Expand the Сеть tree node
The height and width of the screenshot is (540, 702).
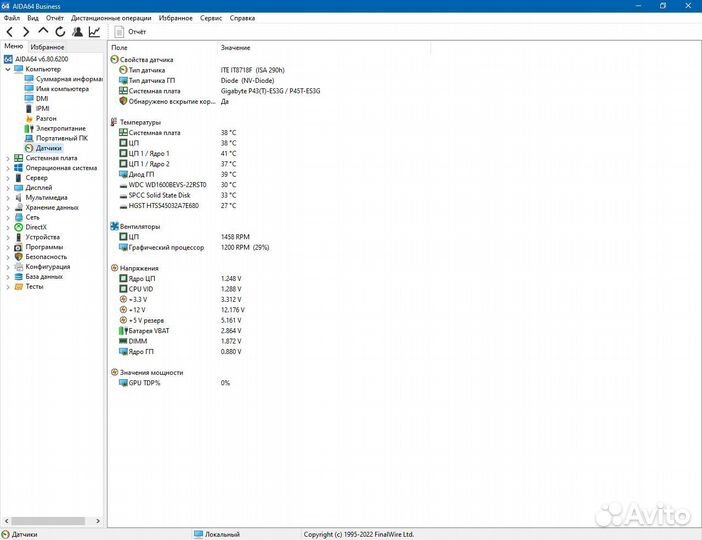coord(8,217)
